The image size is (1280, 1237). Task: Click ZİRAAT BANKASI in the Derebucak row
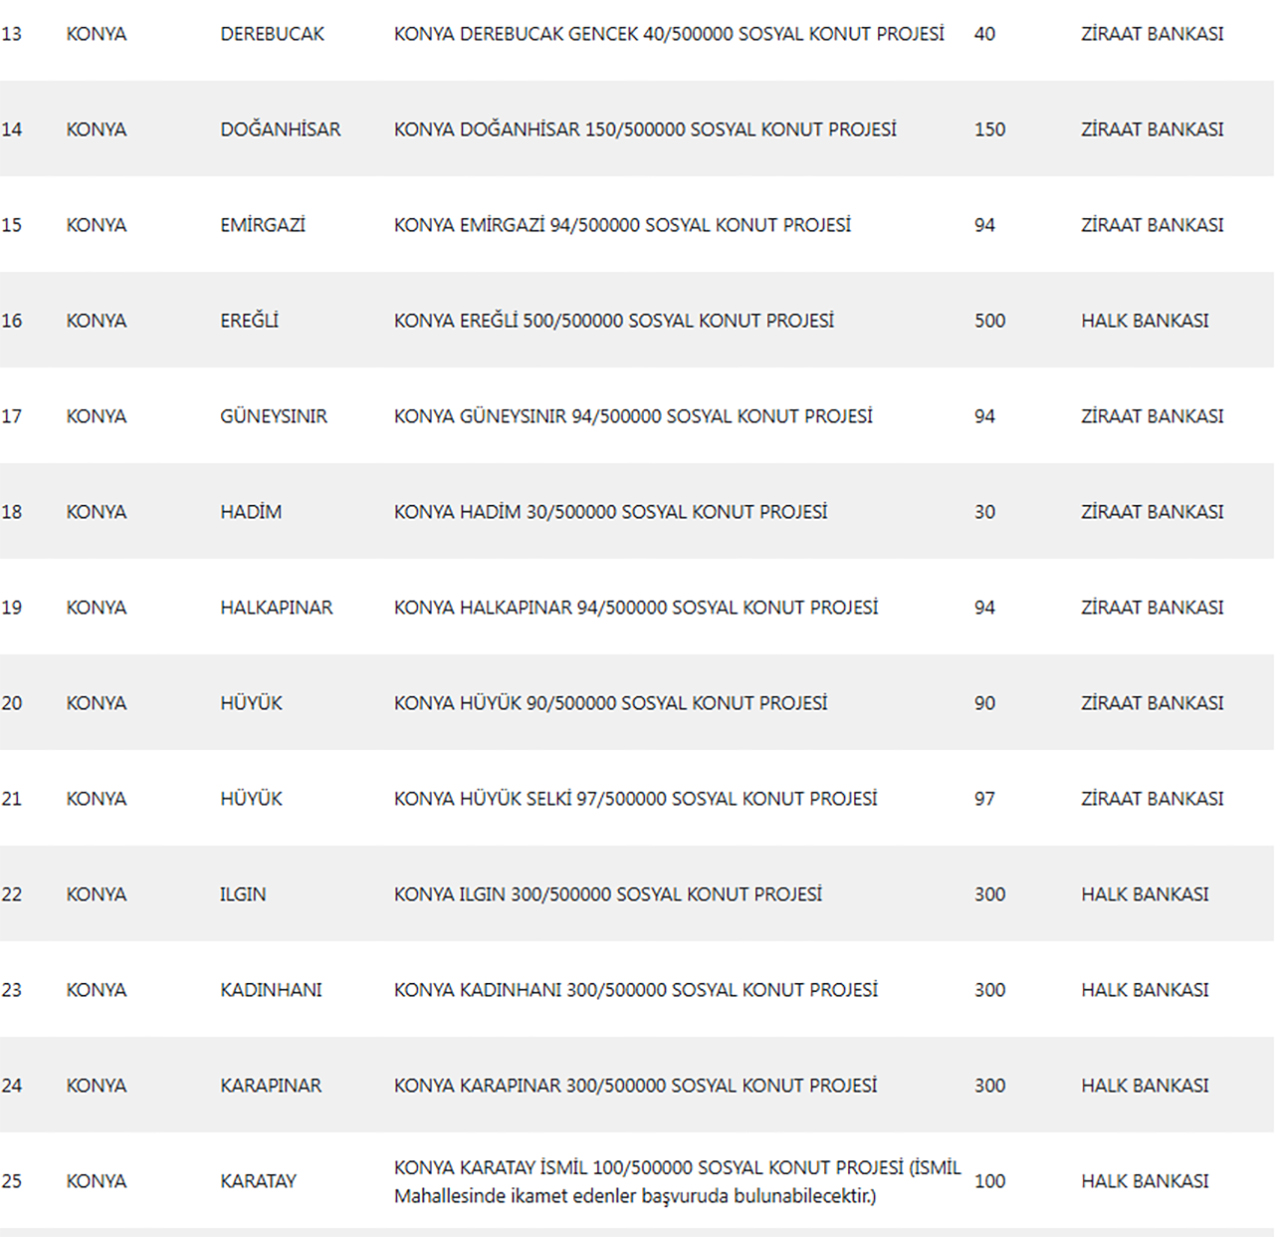coord(1151,34)
